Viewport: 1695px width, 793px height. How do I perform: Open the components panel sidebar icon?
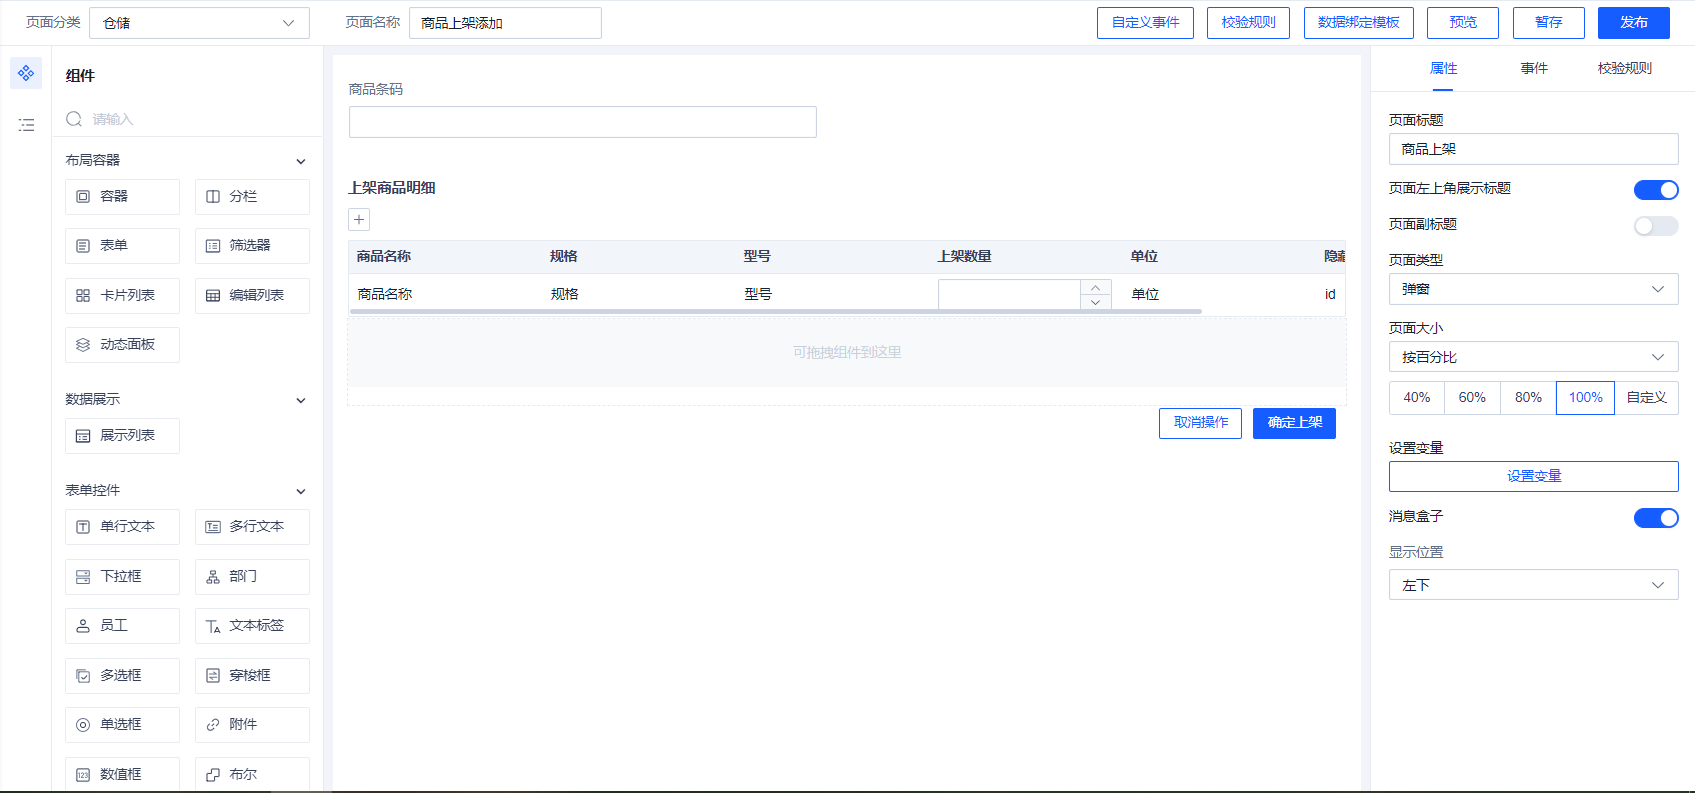(26, 73)
